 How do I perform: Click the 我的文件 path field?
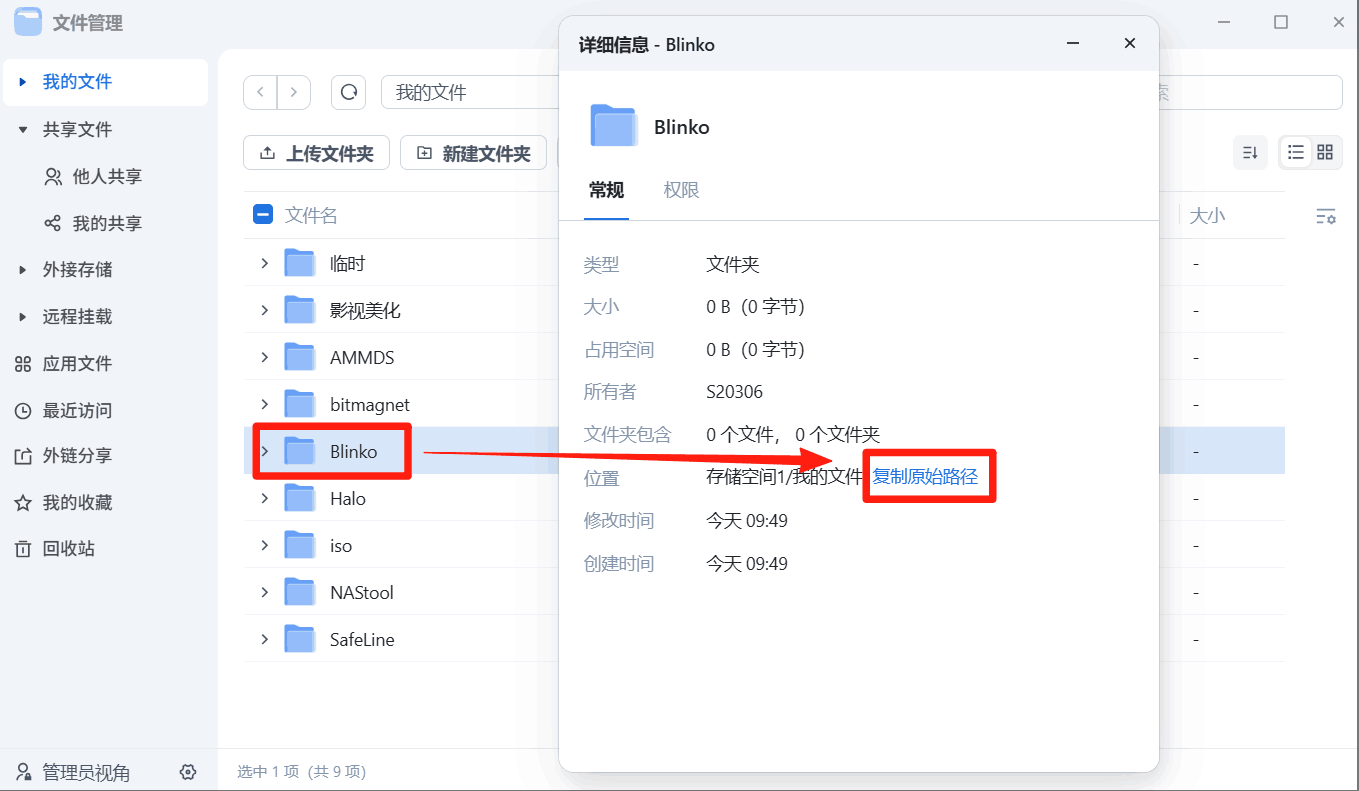pyautogui.click(x=470, y=92)
